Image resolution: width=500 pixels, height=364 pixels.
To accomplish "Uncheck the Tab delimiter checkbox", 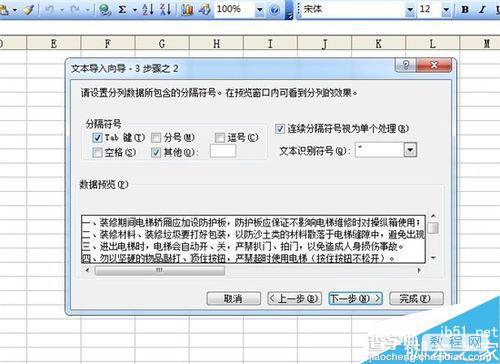I will [97, 137].
